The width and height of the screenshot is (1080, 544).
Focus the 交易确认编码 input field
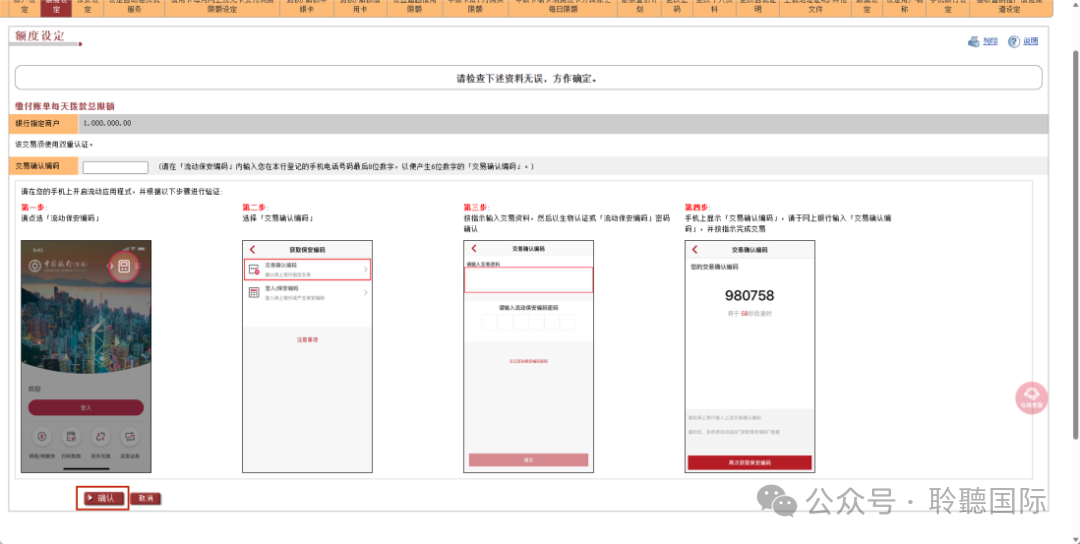pos(115,167)
